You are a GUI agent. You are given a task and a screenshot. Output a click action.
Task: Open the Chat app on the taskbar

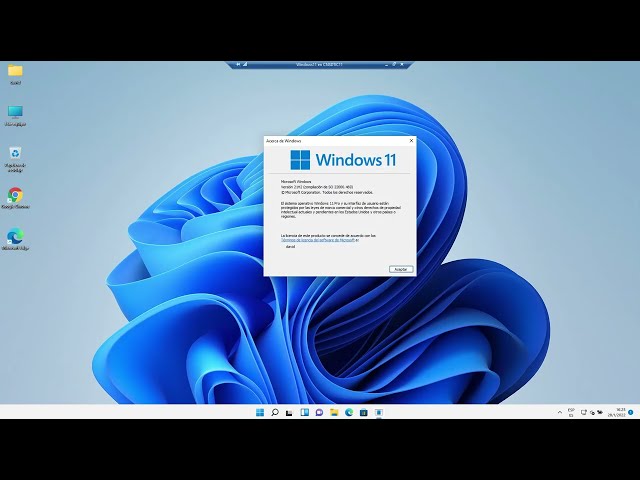tap(319, 412)
